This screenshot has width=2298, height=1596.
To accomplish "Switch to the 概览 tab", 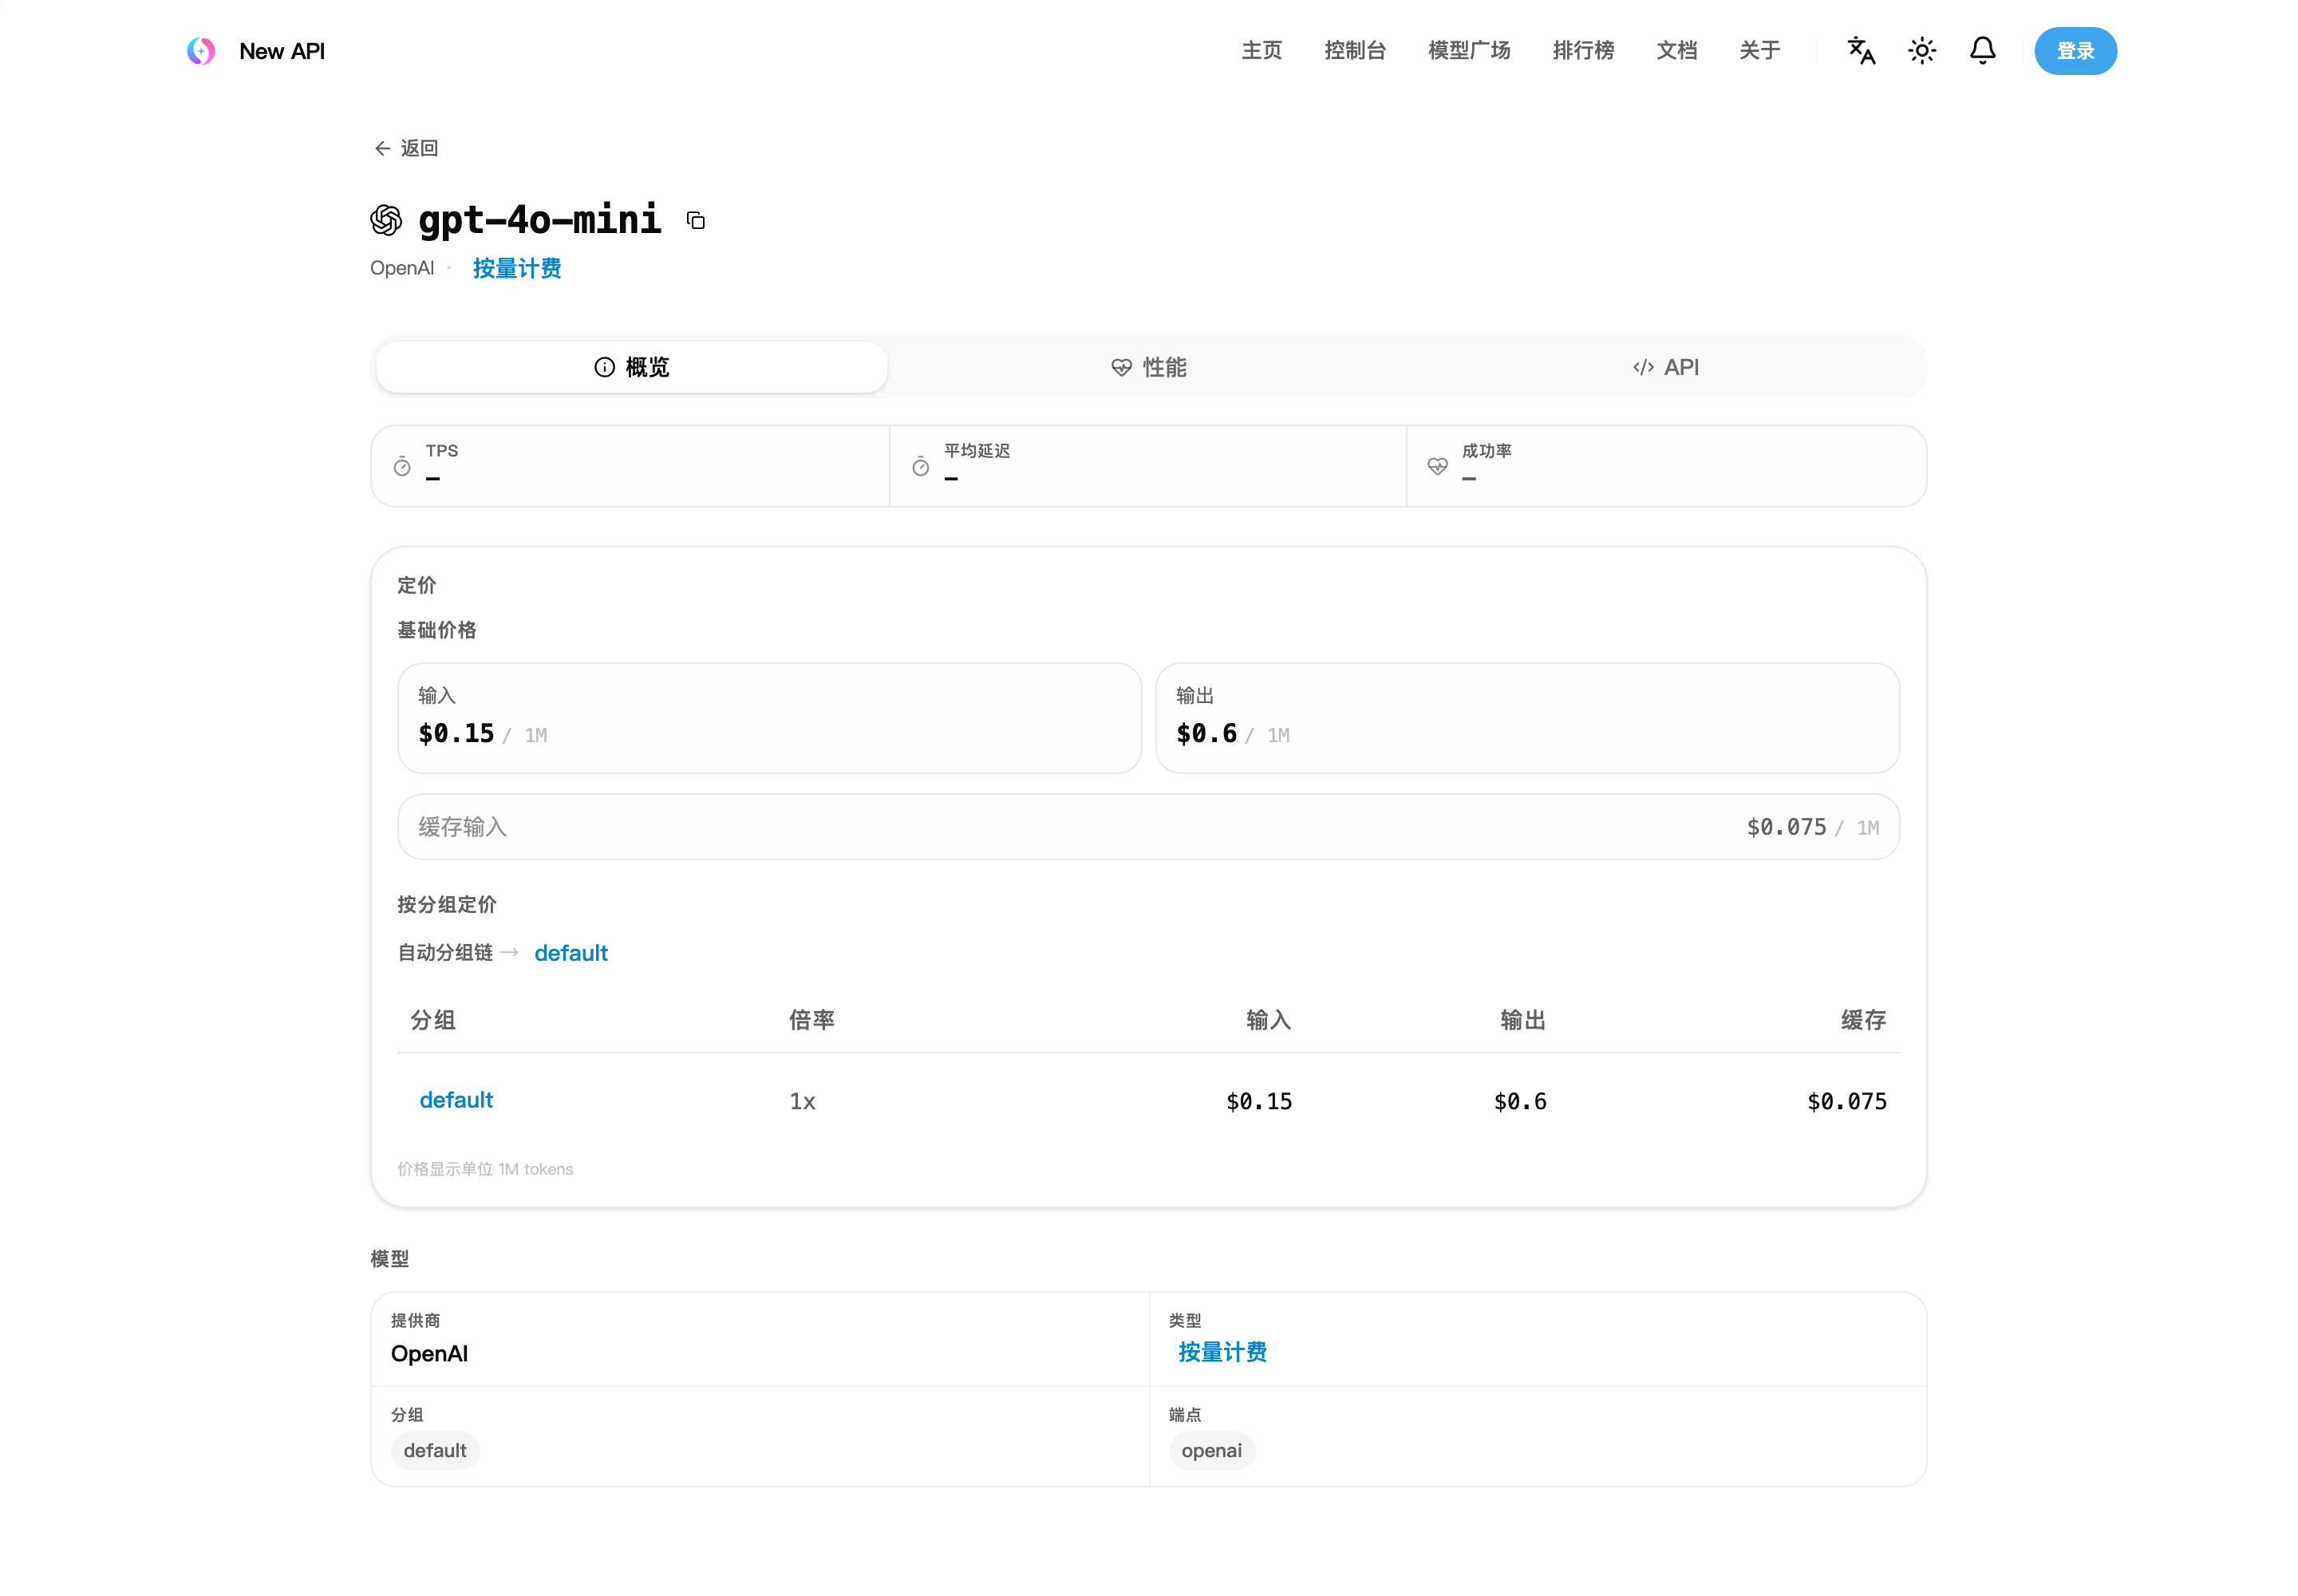I will pyautogui.click(x=632, y=367).
